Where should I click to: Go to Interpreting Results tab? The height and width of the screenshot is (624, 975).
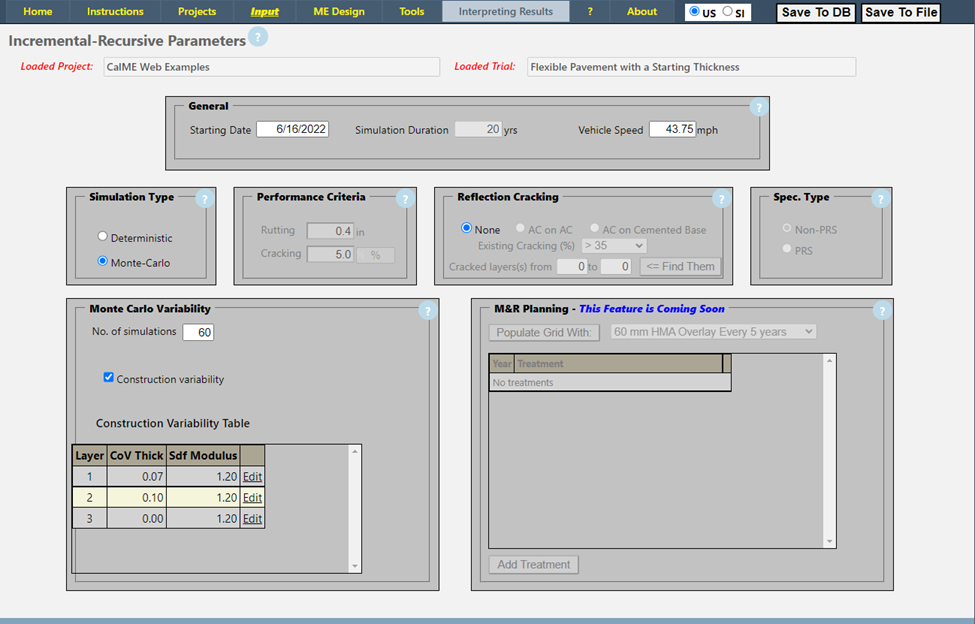point(505,12)
